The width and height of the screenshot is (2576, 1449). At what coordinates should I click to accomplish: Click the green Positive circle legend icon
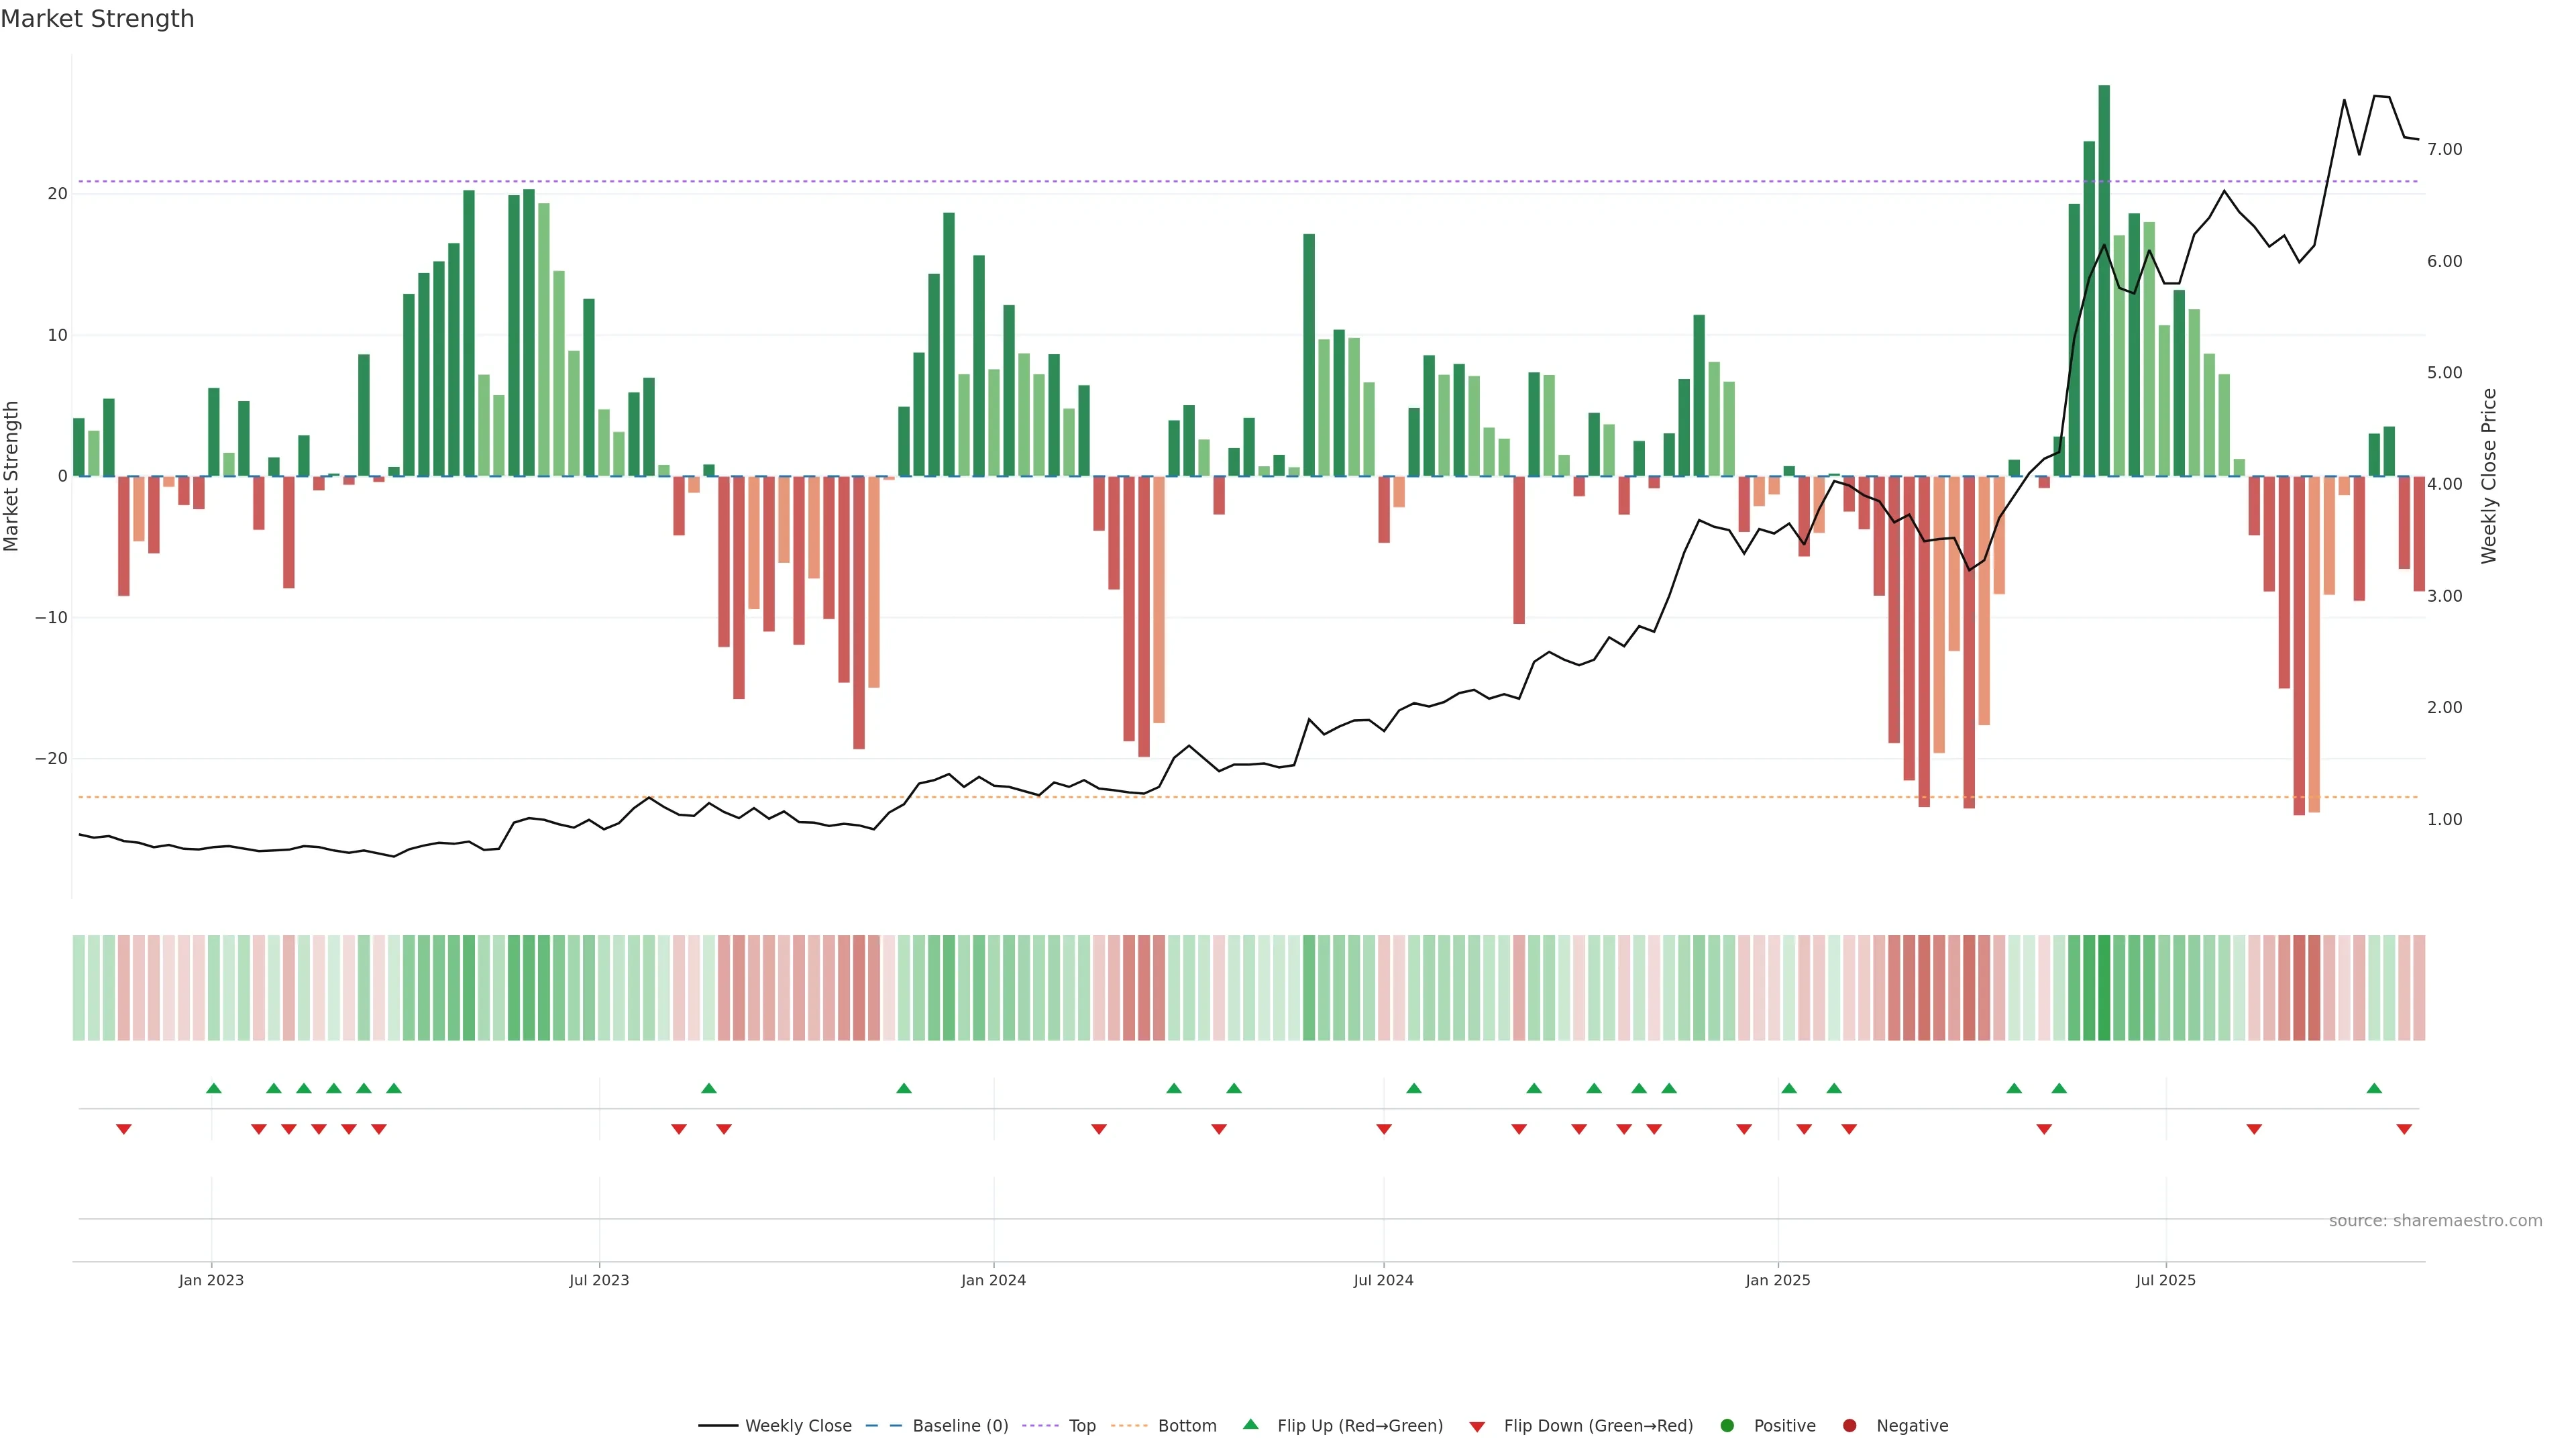tap(1727, 1425)
